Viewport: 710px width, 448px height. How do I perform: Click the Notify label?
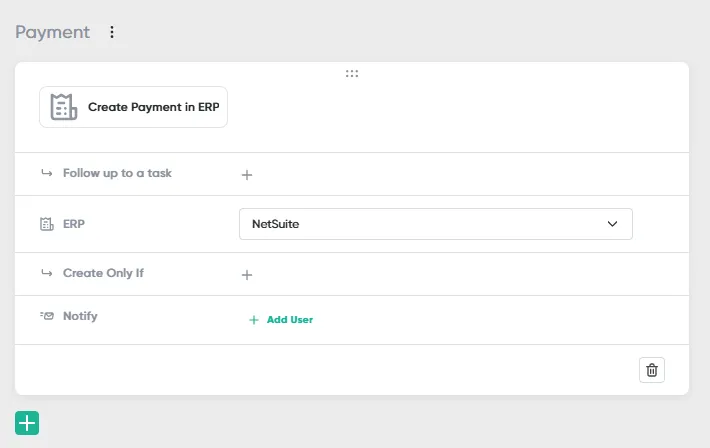[80, 316]
